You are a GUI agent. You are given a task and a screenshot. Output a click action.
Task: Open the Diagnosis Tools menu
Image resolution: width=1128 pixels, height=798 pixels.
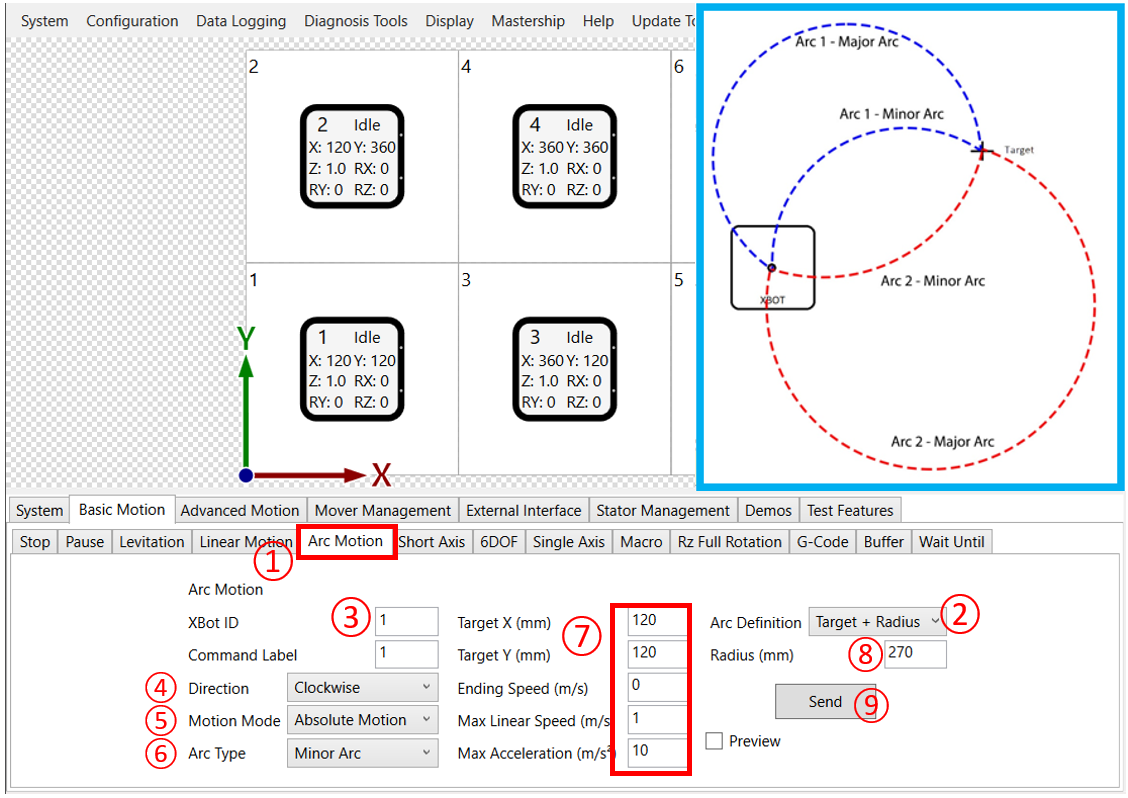(356, 21)
